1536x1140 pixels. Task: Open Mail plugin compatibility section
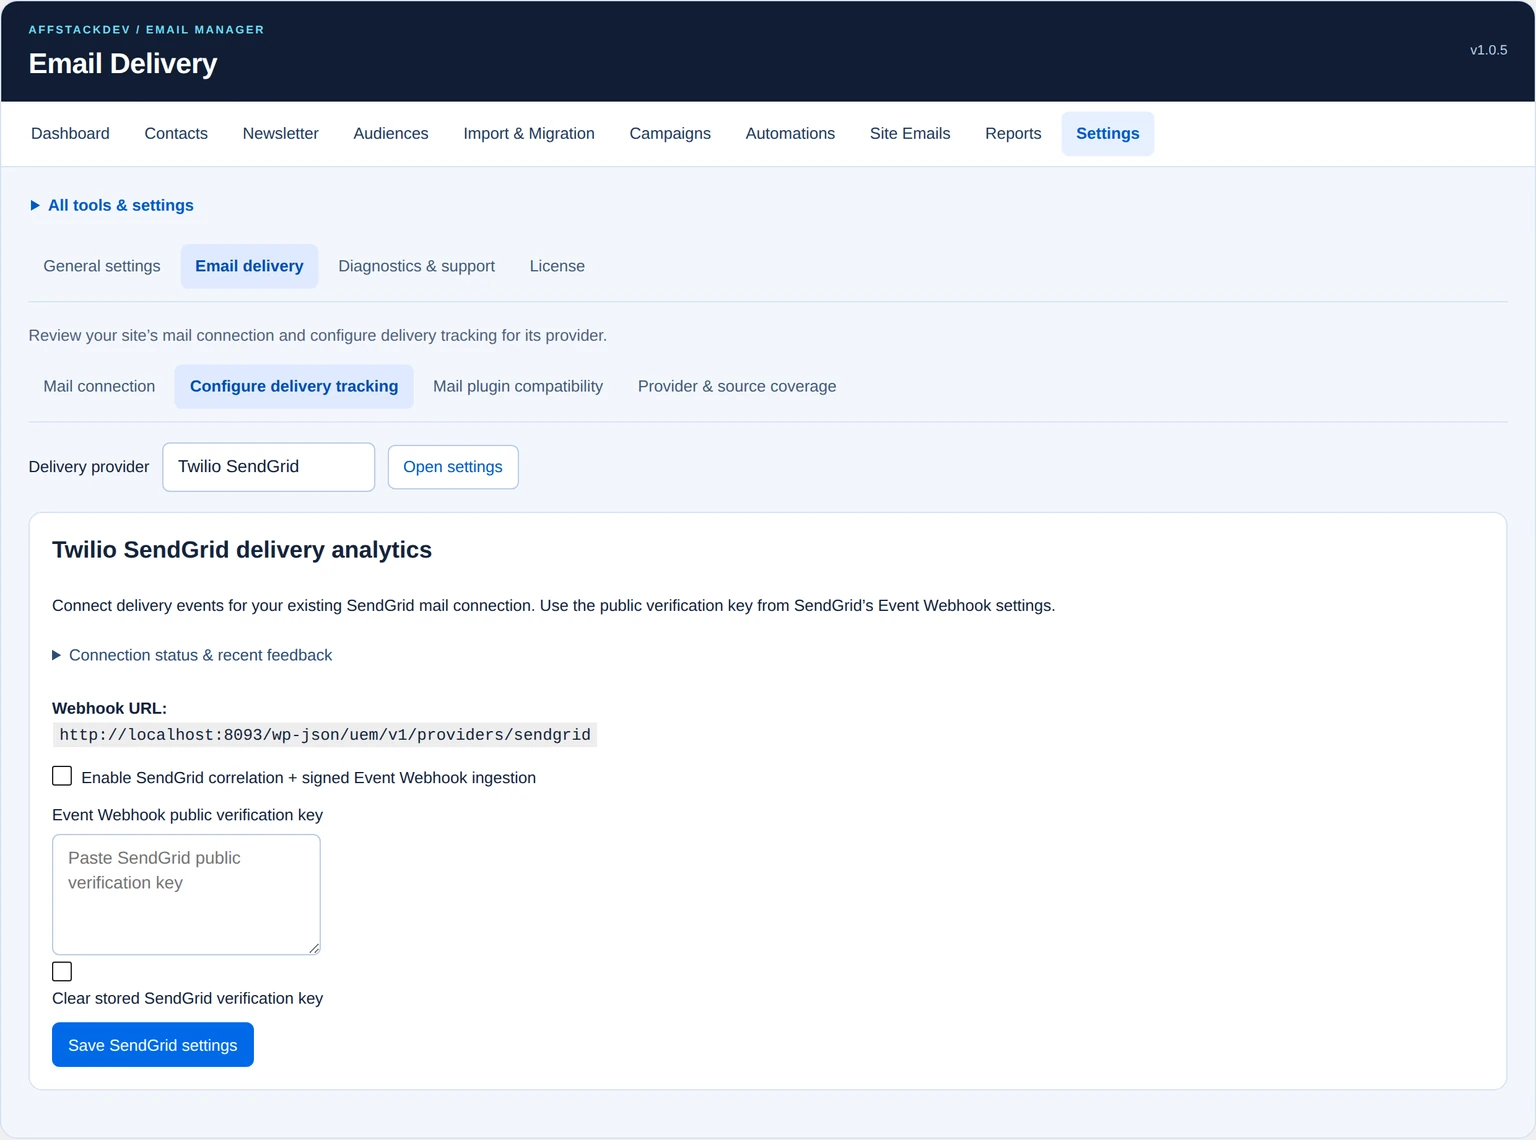coord(518,386)
